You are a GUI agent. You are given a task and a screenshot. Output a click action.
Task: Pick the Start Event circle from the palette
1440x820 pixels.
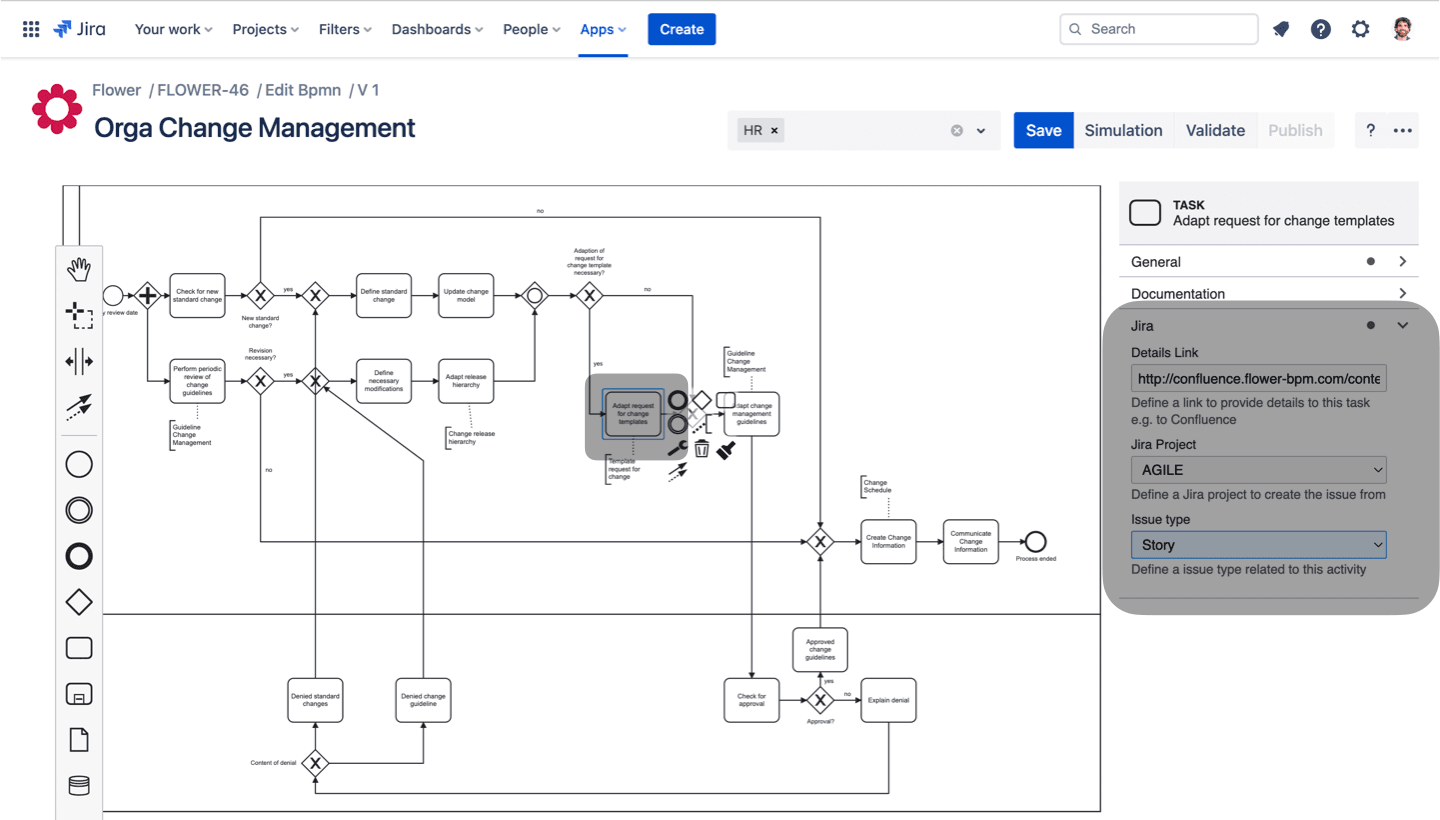point(79,464)
